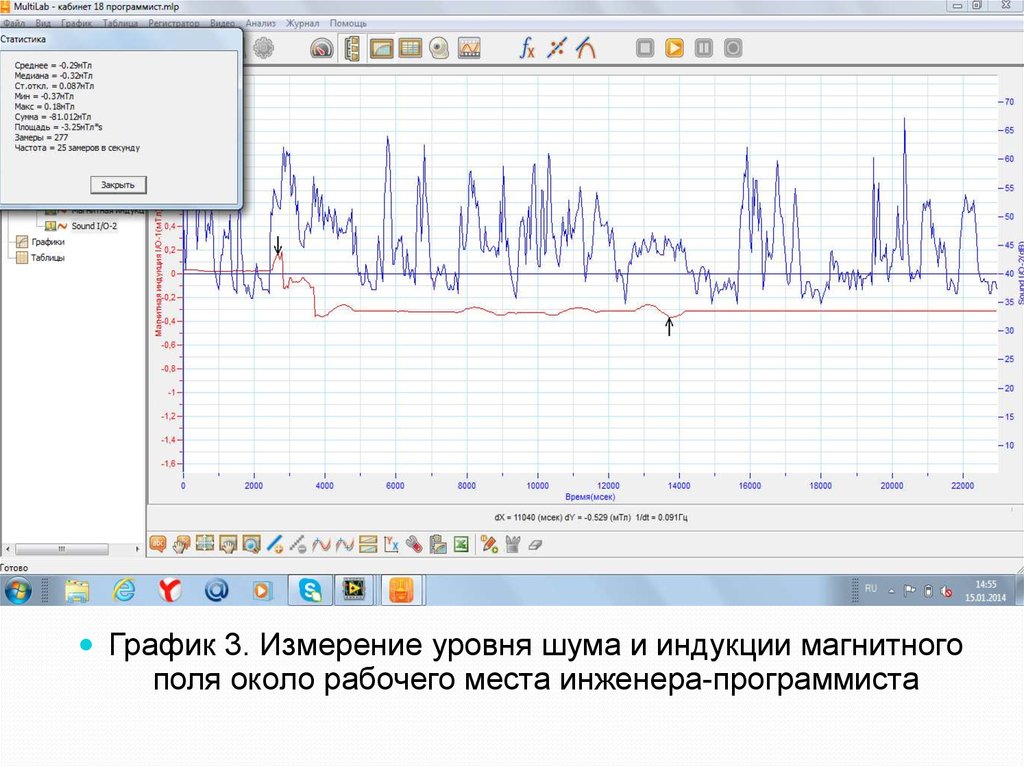Toggle the graph window view icon
Screen dimensions: 1024x767
(x=381, y=47)
